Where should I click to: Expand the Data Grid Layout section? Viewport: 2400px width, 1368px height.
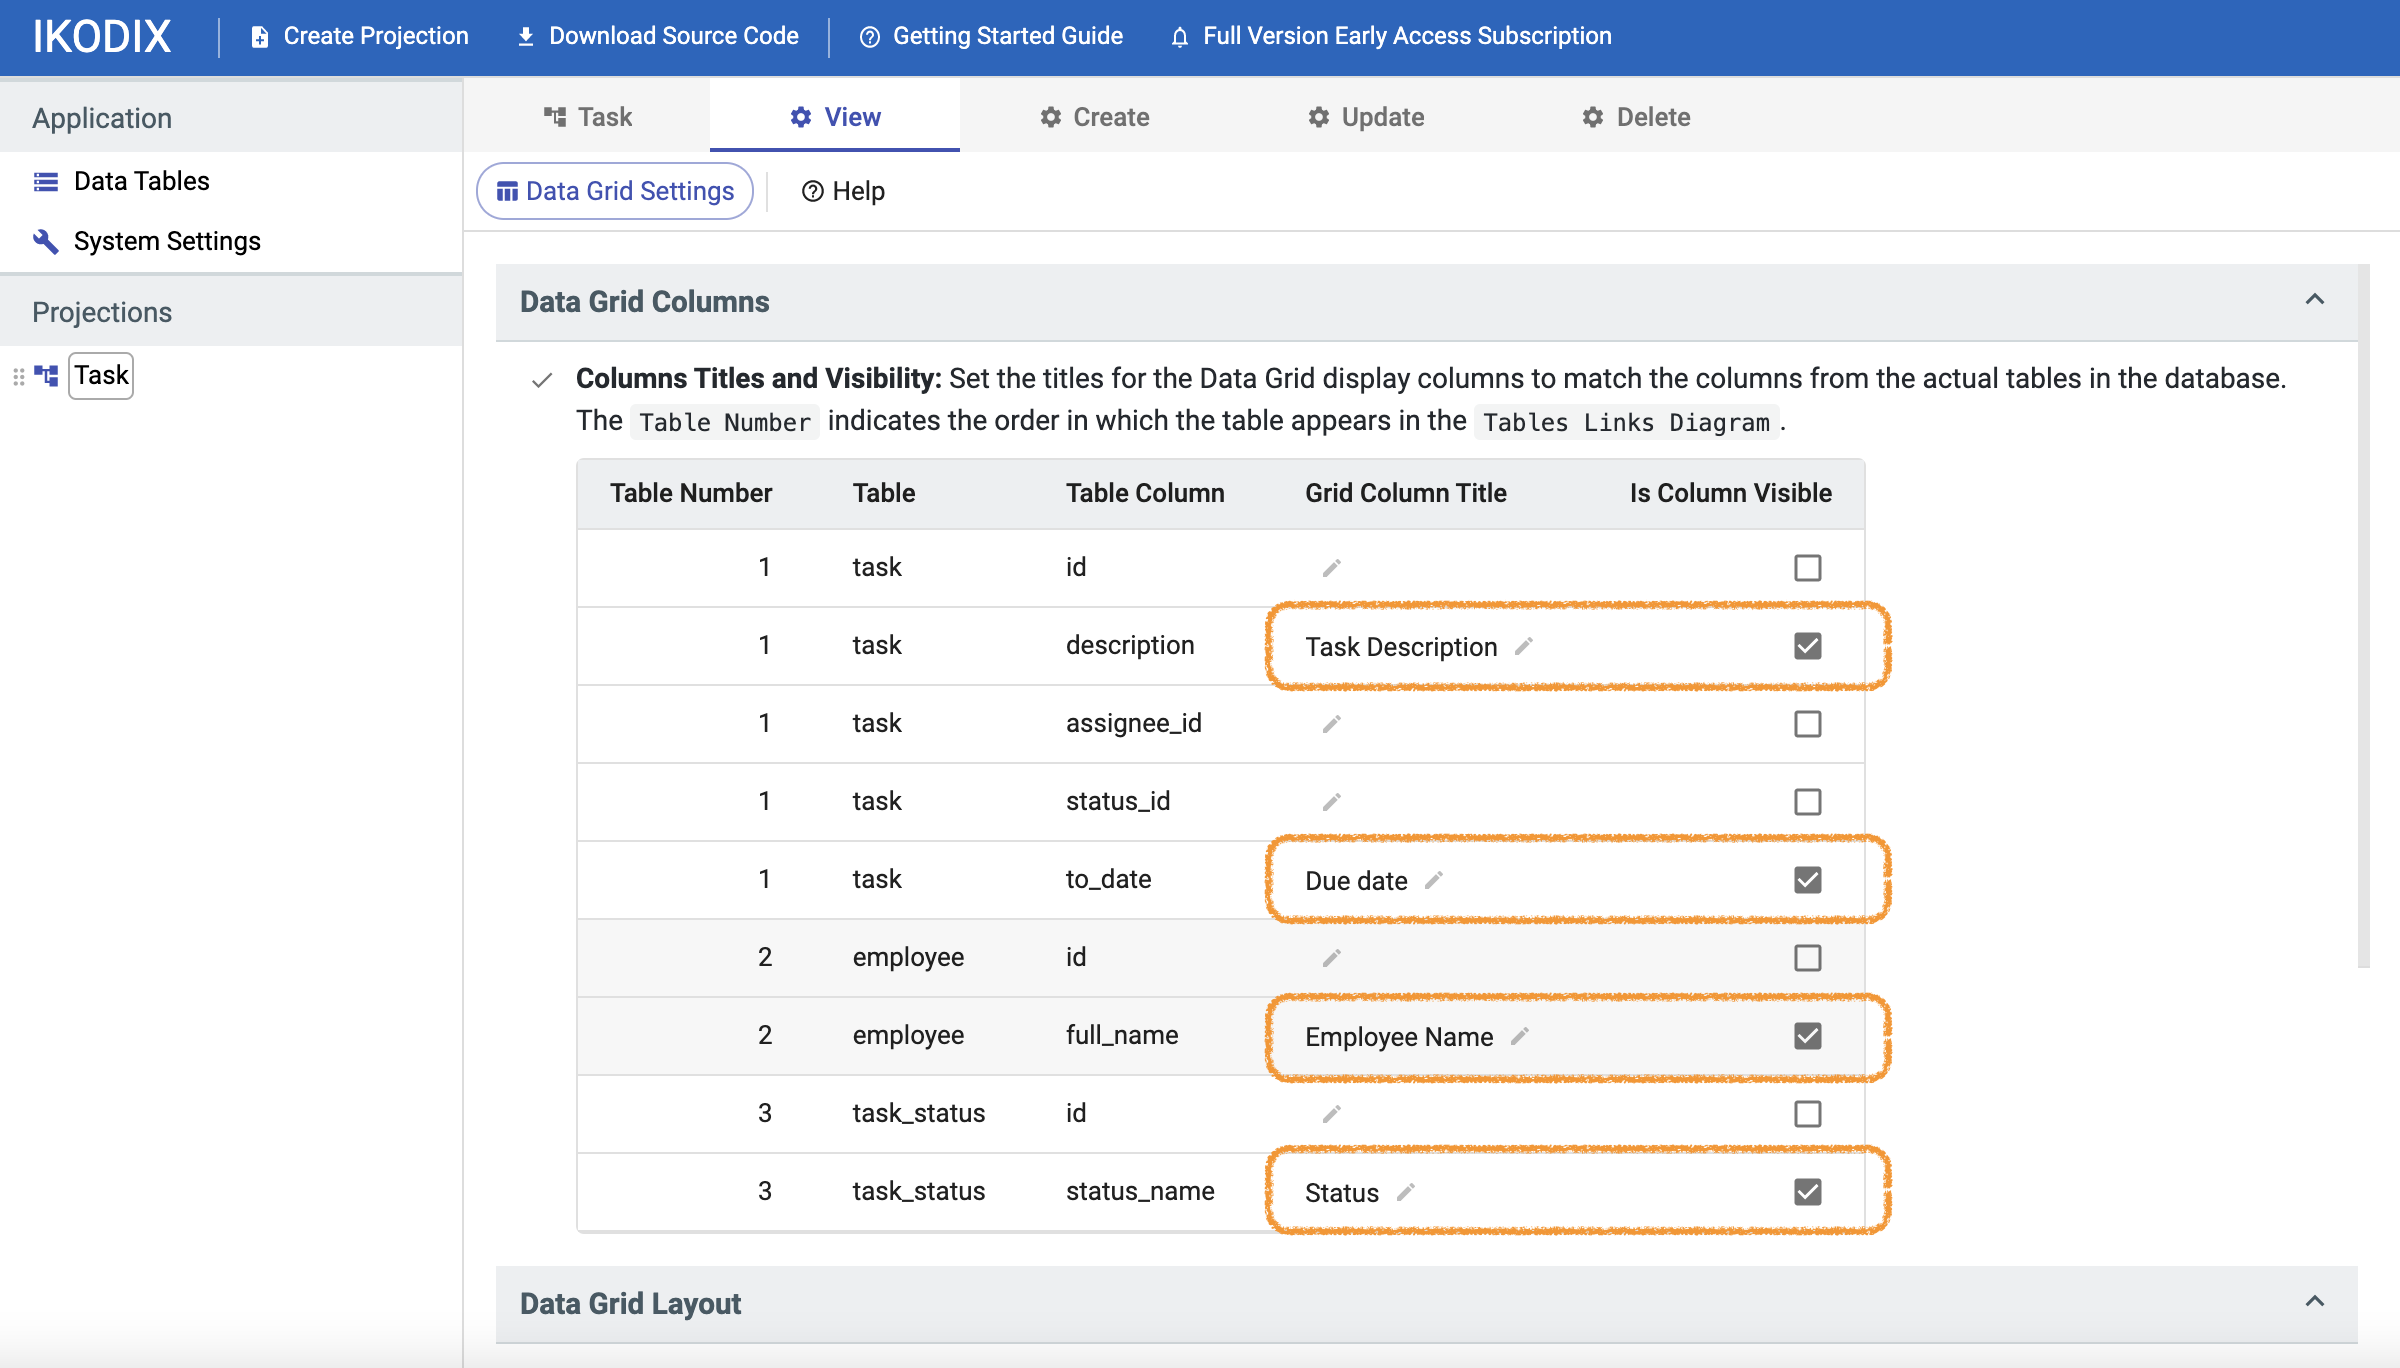pos(2313,1302)
